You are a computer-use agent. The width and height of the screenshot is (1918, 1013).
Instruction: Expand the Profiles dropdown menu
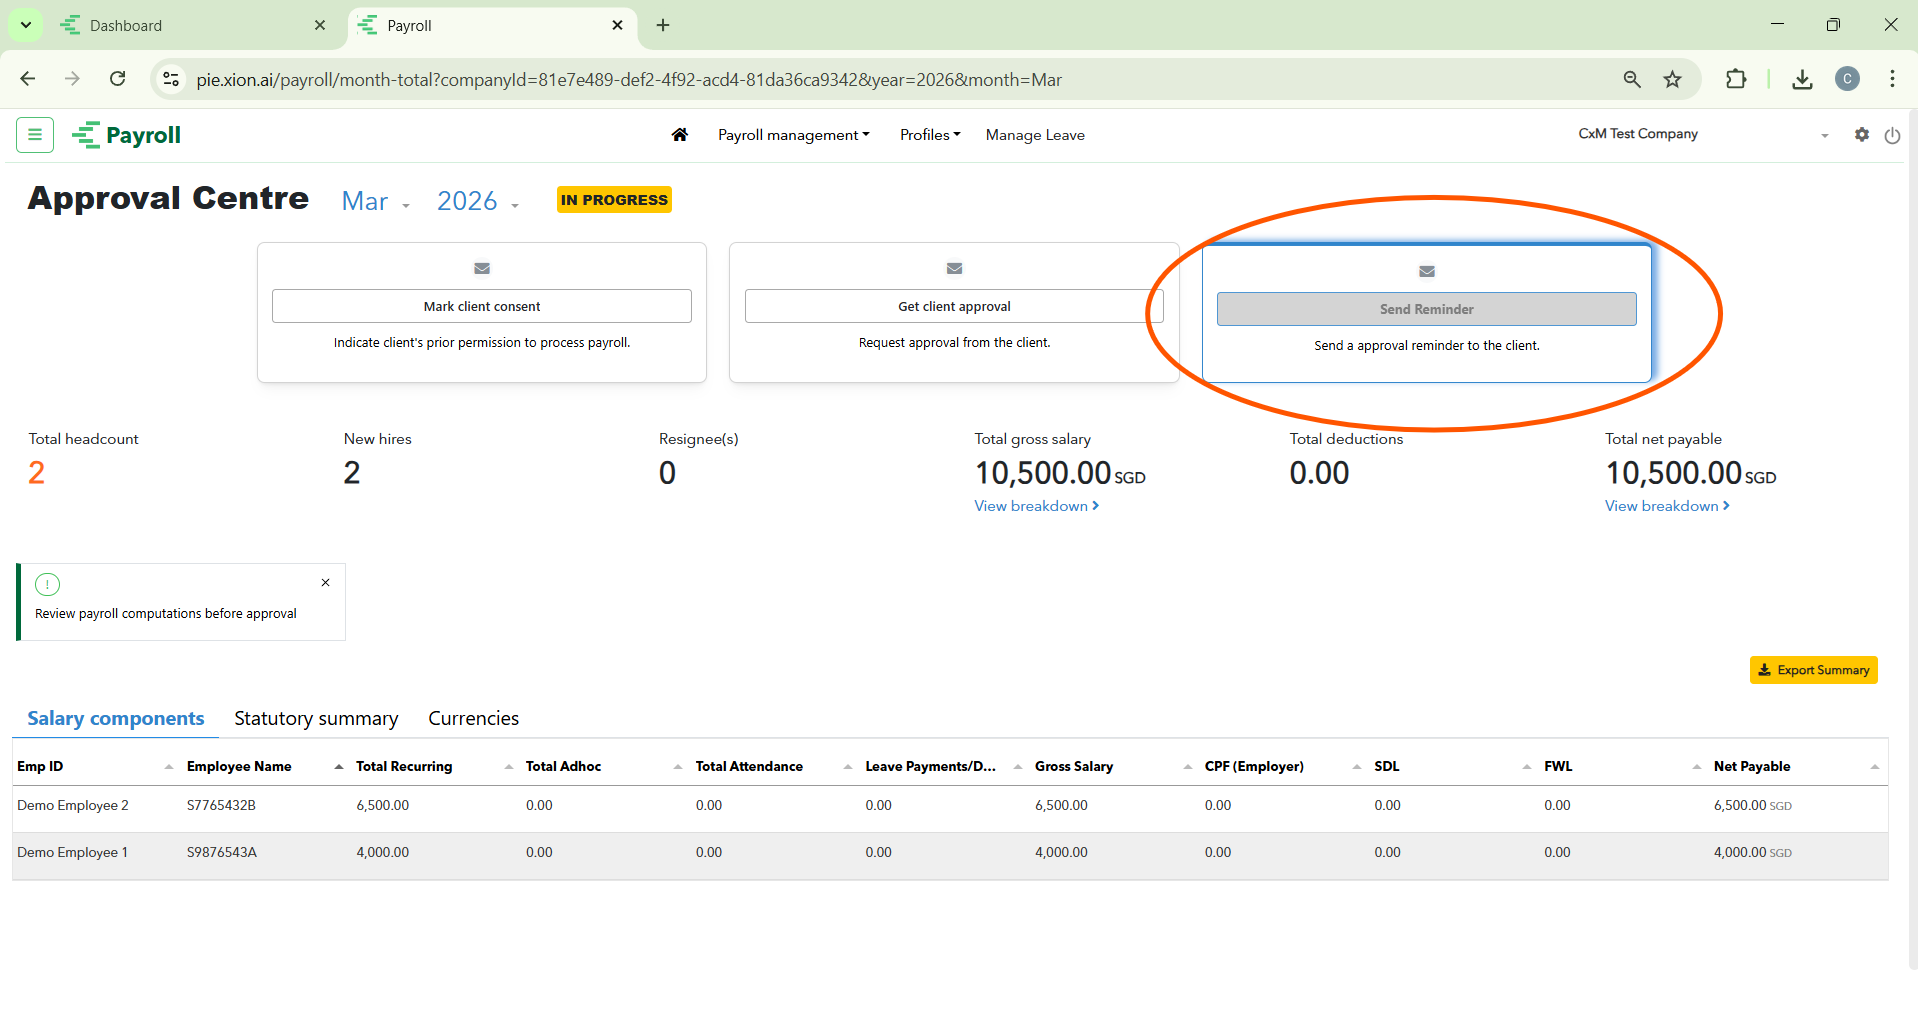pos(929,135)
